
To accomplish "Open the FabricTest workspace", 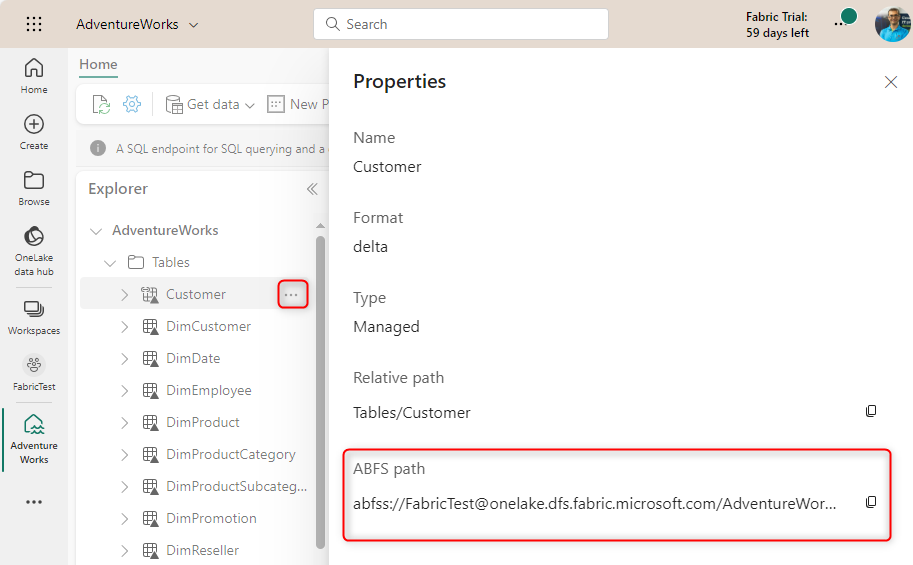I will coord(34,372).
